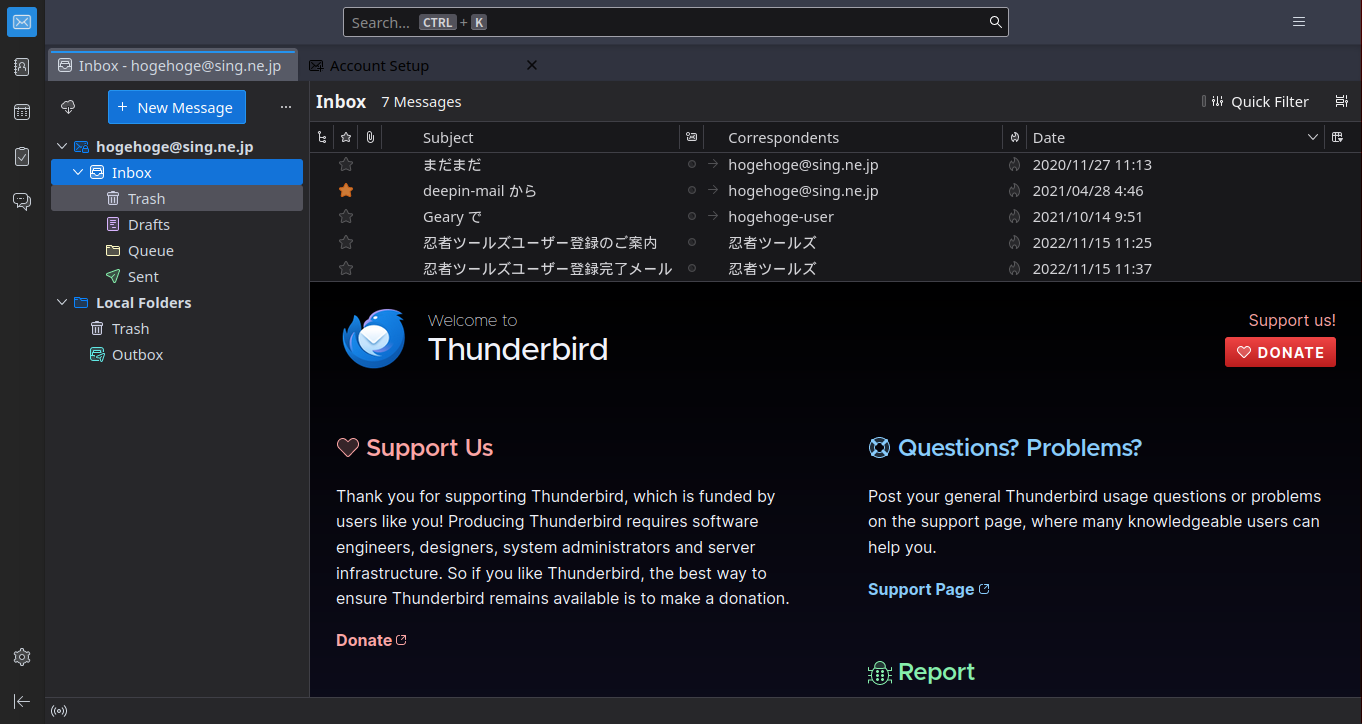Click thread column header icon

pos(321,137)
